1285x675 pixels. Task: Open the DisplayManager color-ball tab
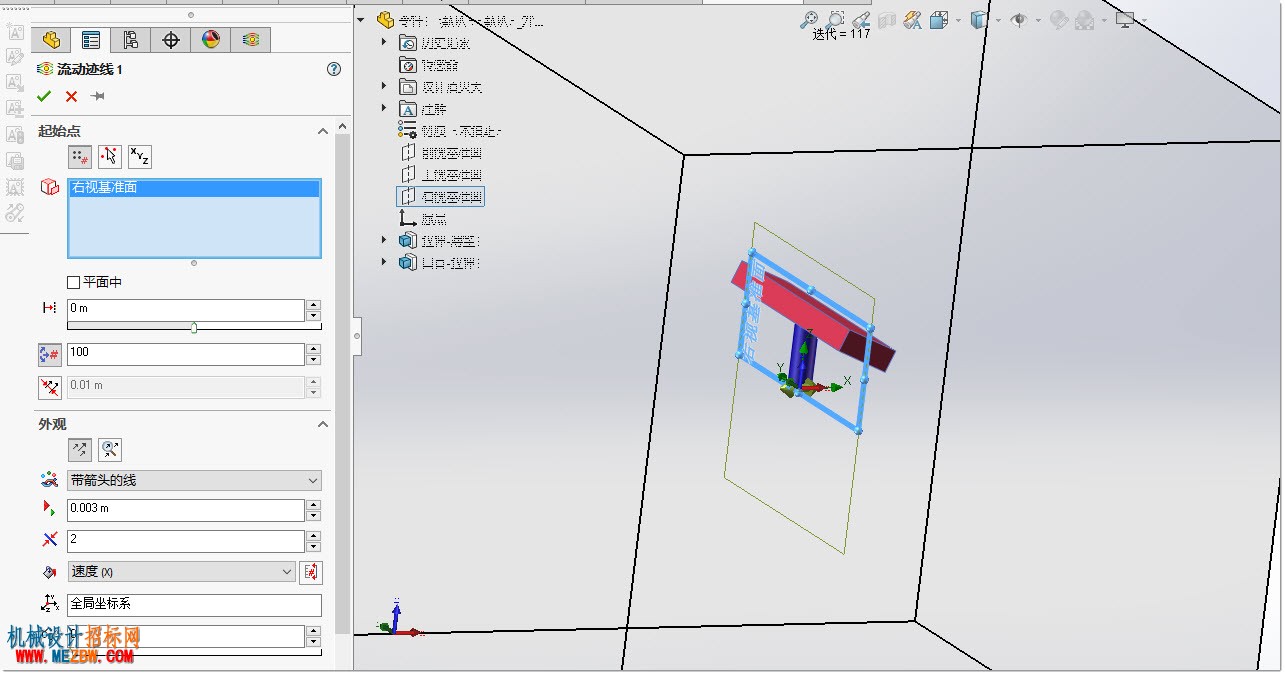[211, 40]
